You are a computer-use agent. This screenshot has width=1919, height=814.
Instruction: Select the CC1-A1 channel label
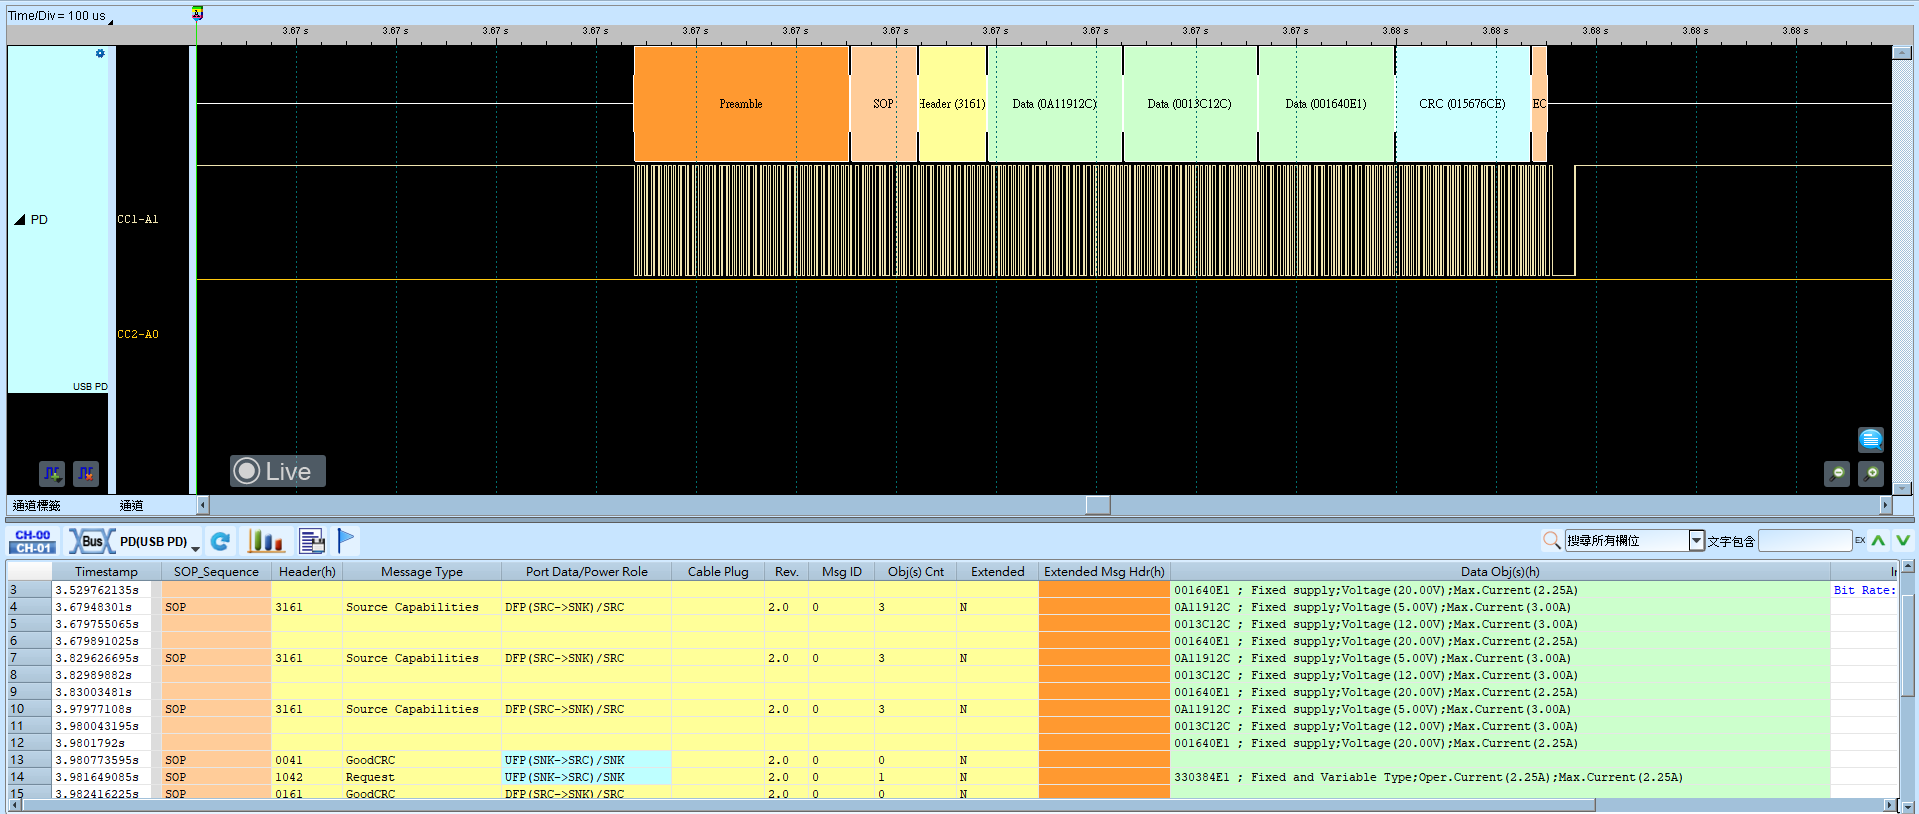click(138, 220)
